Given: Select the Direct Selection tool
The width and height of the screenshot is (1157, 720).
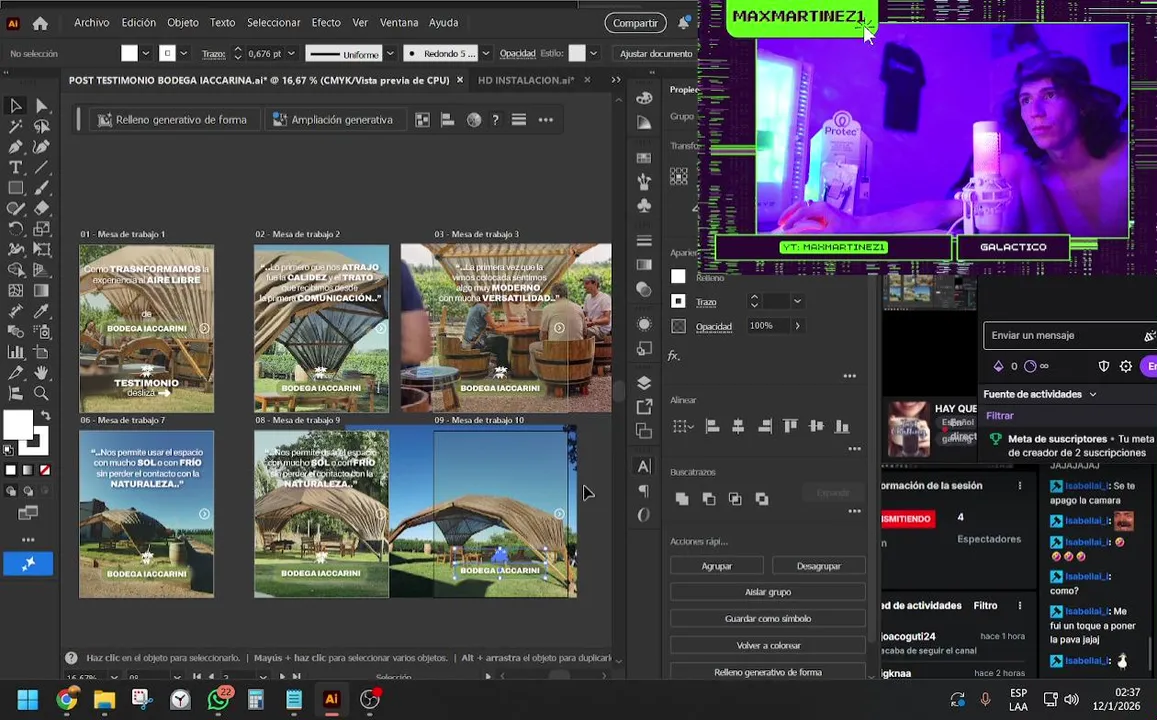Looking at the screenshot, I should 41,105.
